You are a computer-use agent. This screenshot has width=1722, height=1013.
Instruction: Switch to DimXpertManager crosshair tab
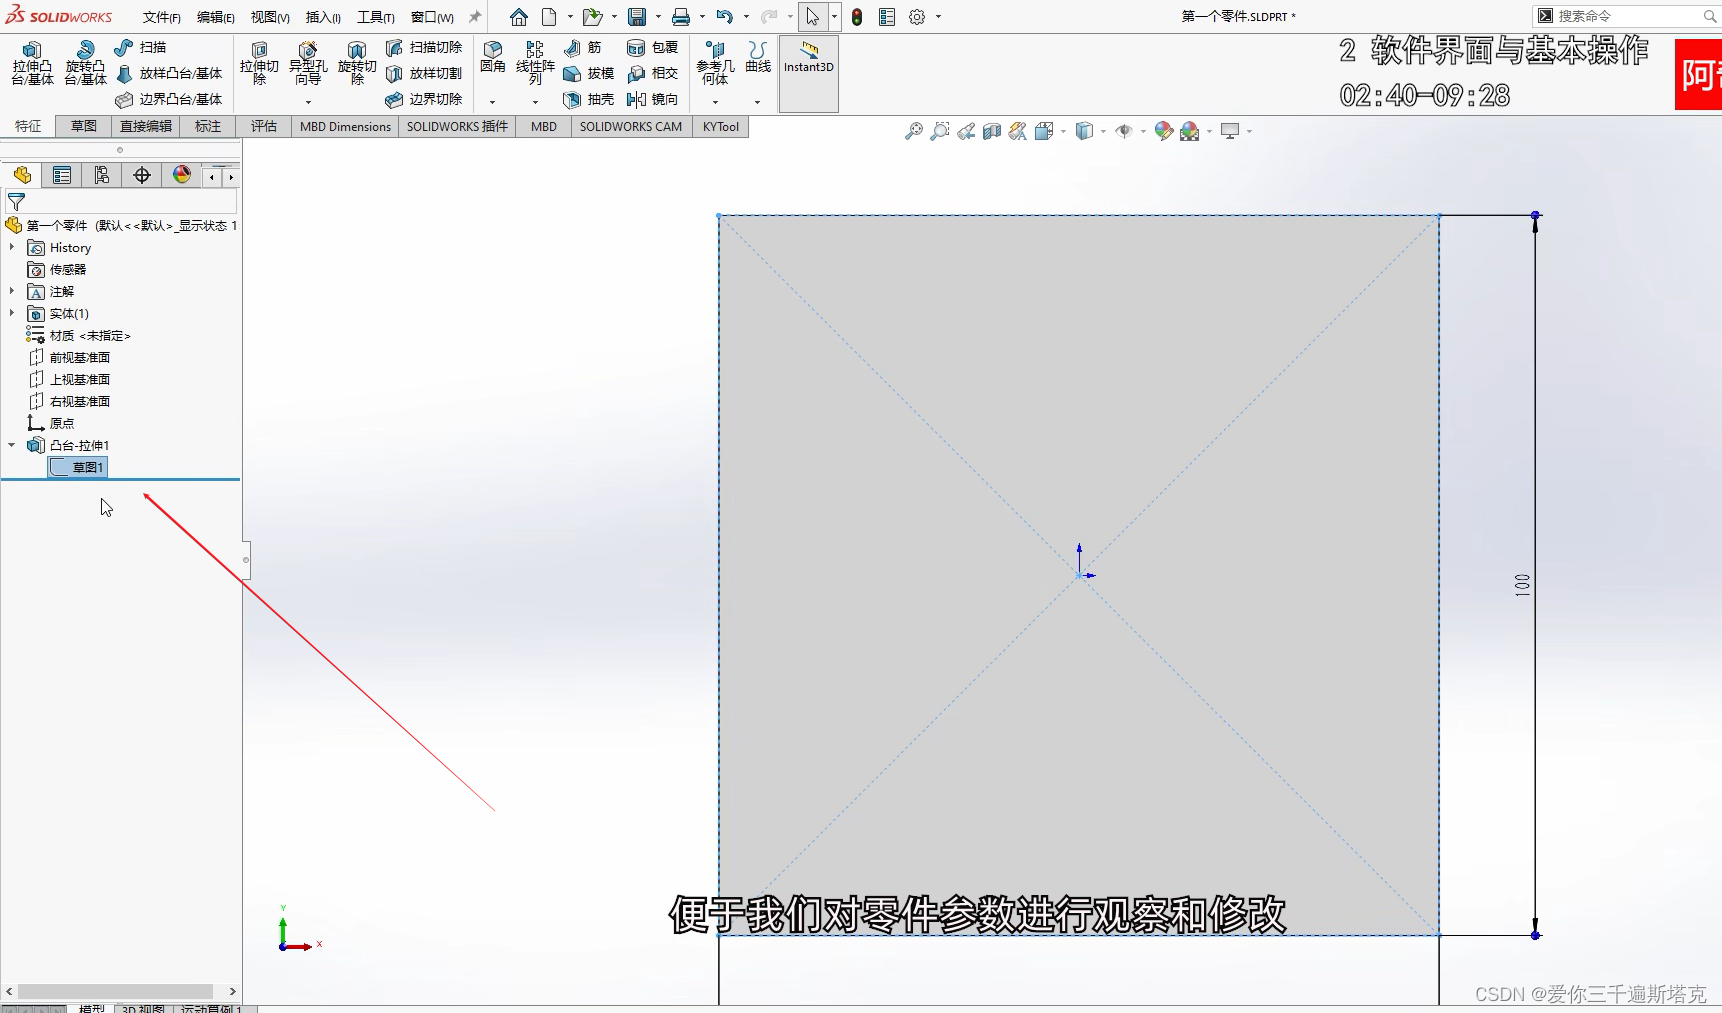click(x=142, y=175)
